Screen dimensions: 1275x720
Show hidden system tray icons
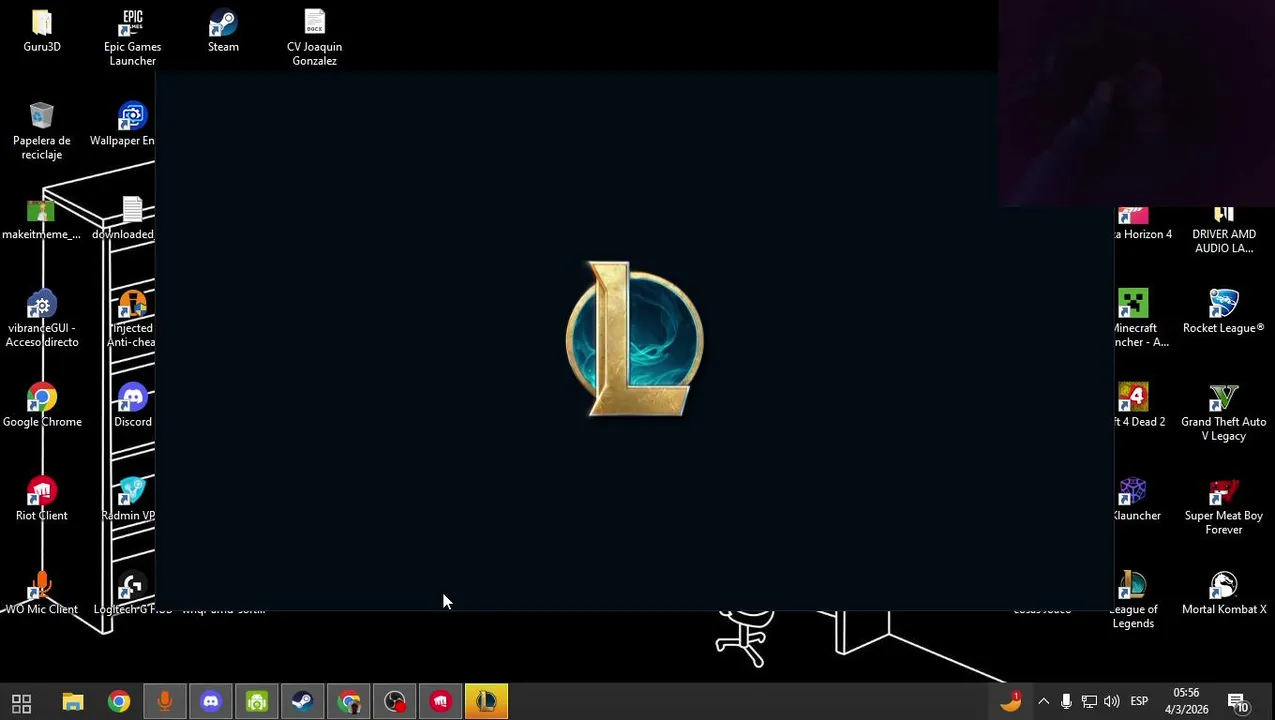[1043, 702]
